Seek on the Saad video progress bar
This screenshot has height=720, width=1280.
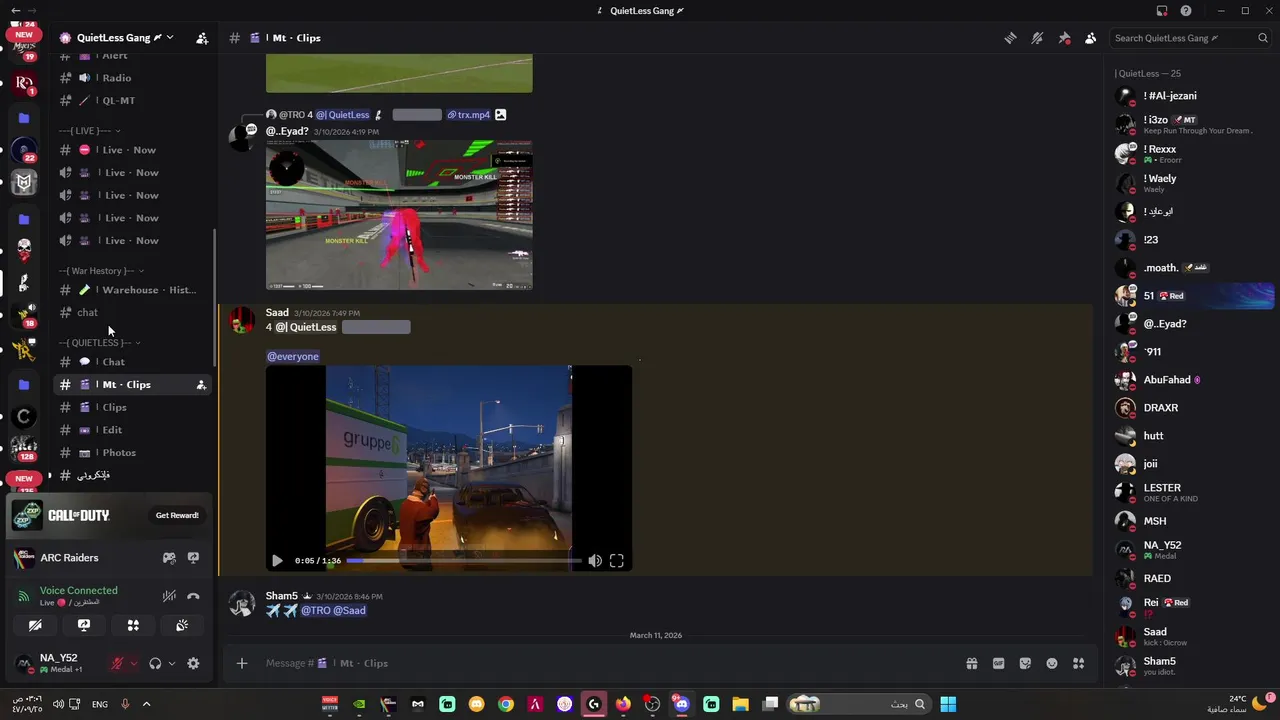pyautogui.click(x=464, y=561)
